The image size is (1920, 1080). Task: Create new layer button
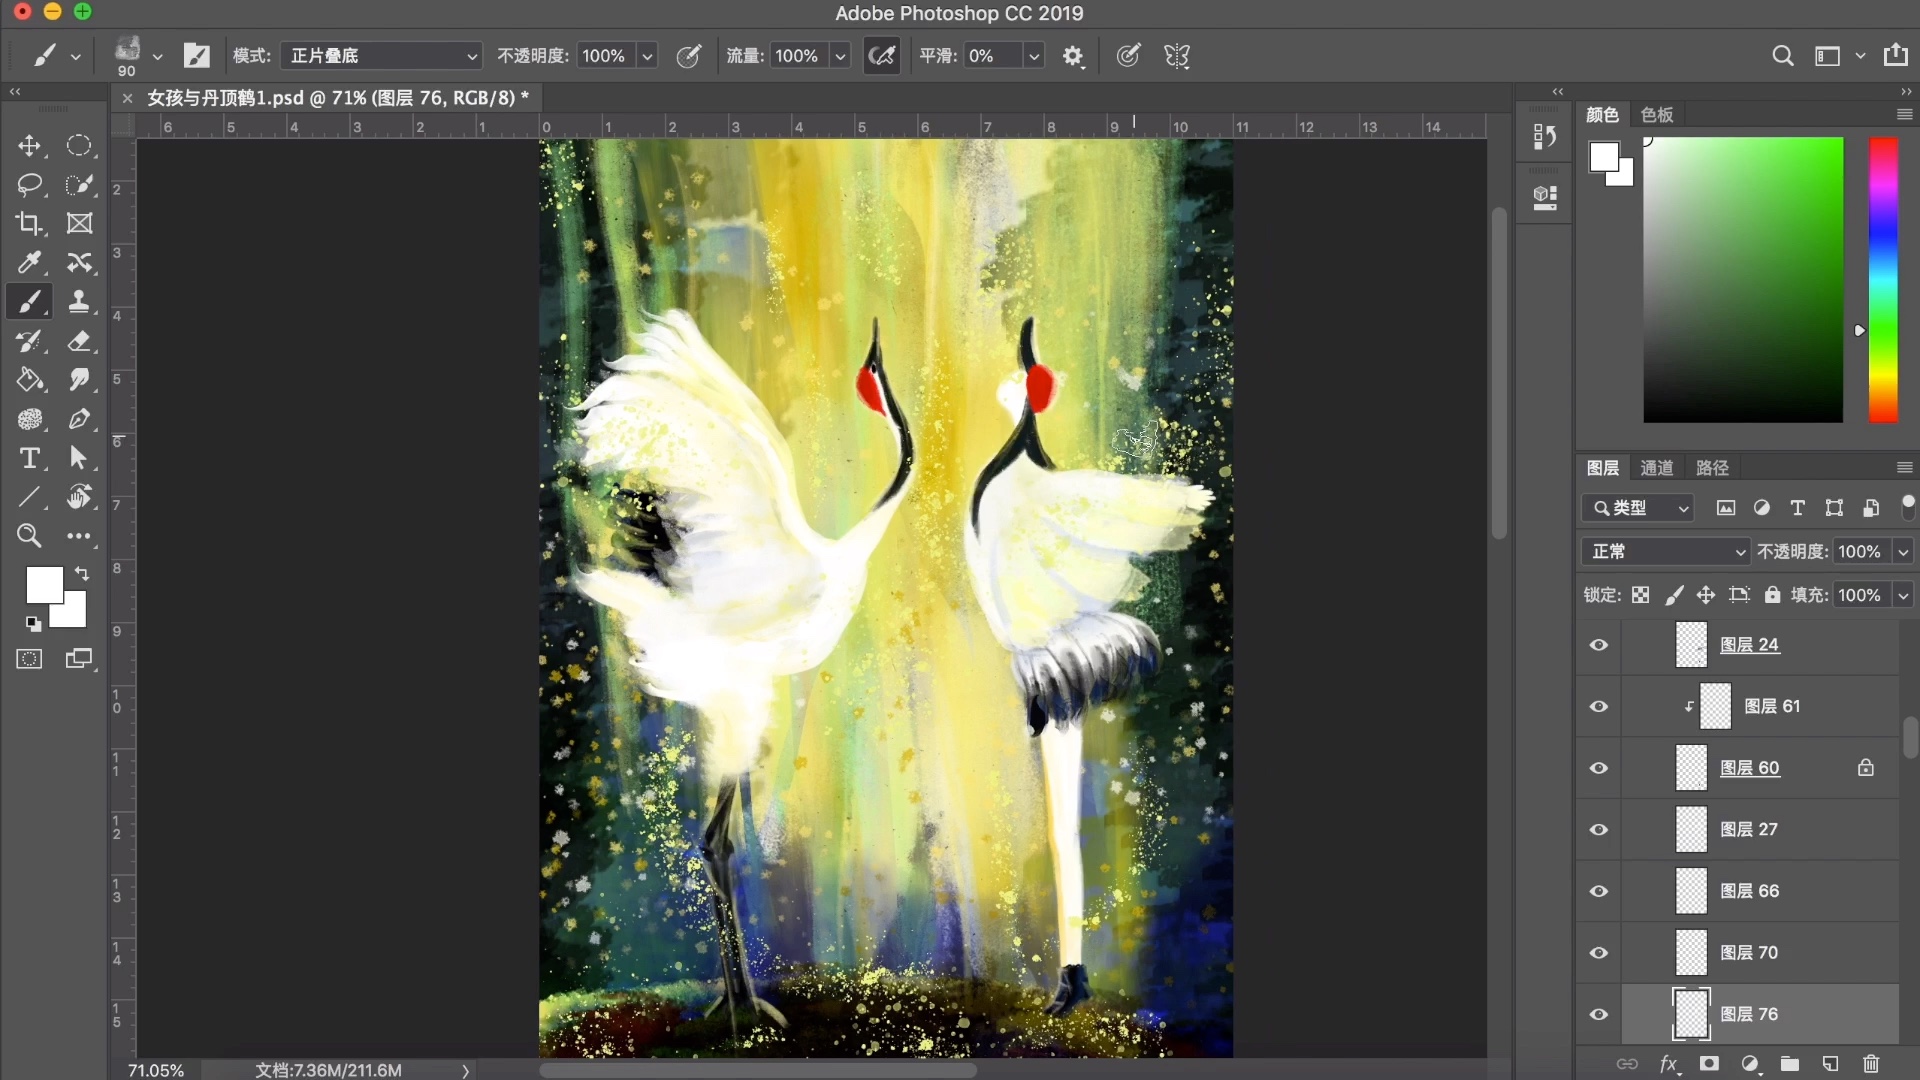1830,1064
